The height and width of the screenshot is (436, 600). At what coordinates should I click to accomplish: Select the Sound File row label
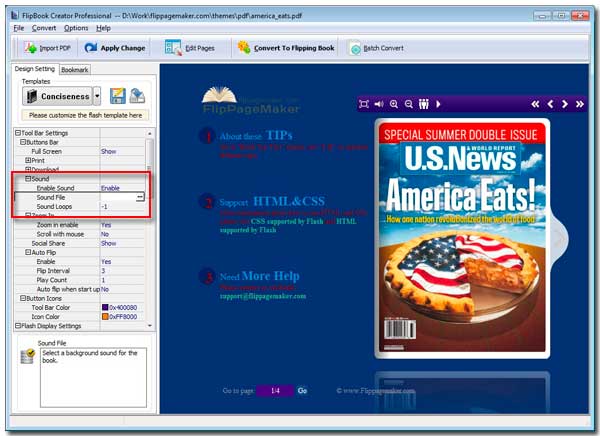pyautogui.click(x=51, y=197)
